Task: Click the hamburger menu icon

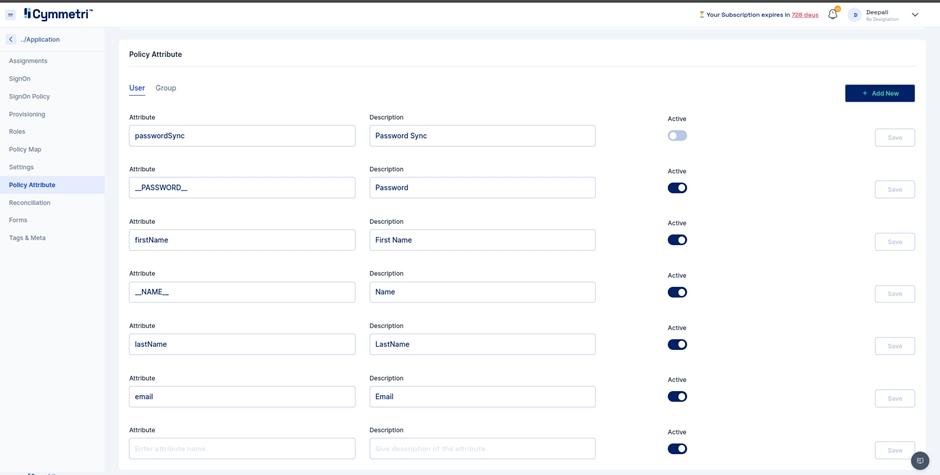Action: click(x=10, y=15)
